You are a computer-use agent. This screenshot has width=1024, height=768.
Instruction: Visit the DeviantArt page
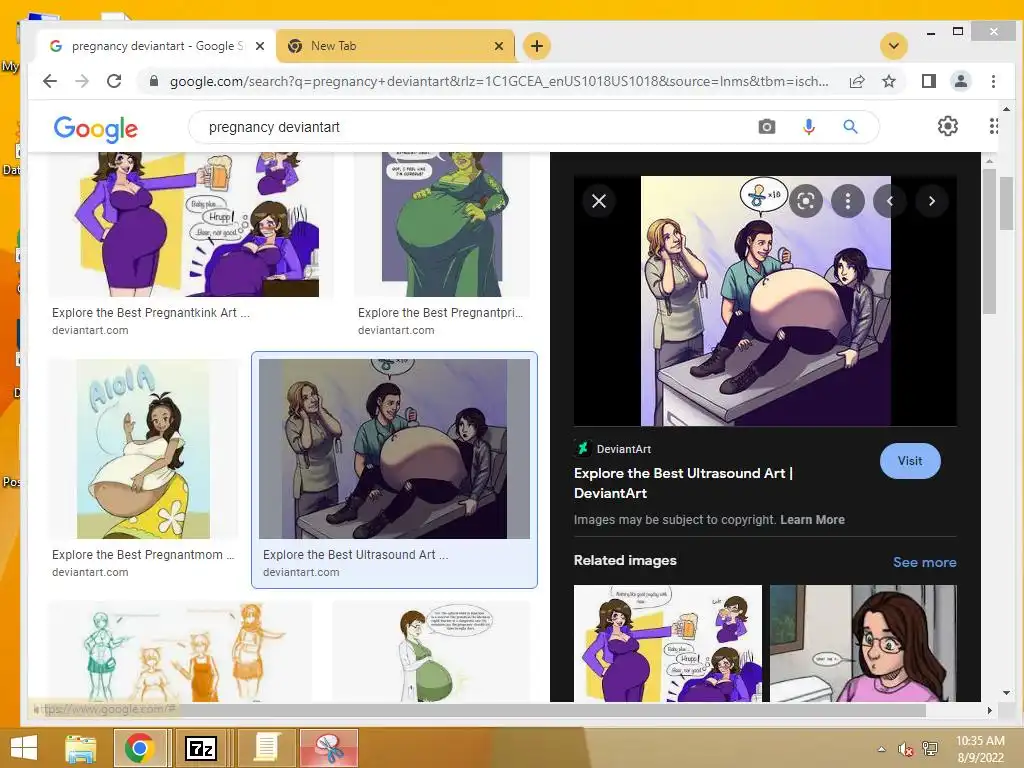910,461
